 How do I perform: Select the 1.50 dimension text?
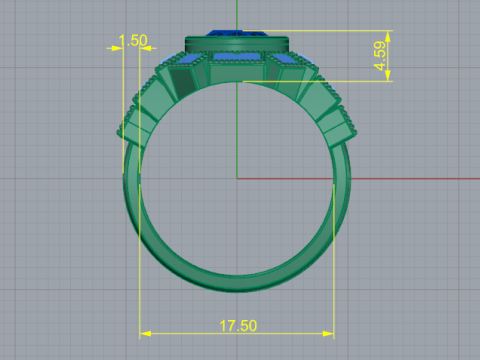pyautogui.click(x=133, y=41)
